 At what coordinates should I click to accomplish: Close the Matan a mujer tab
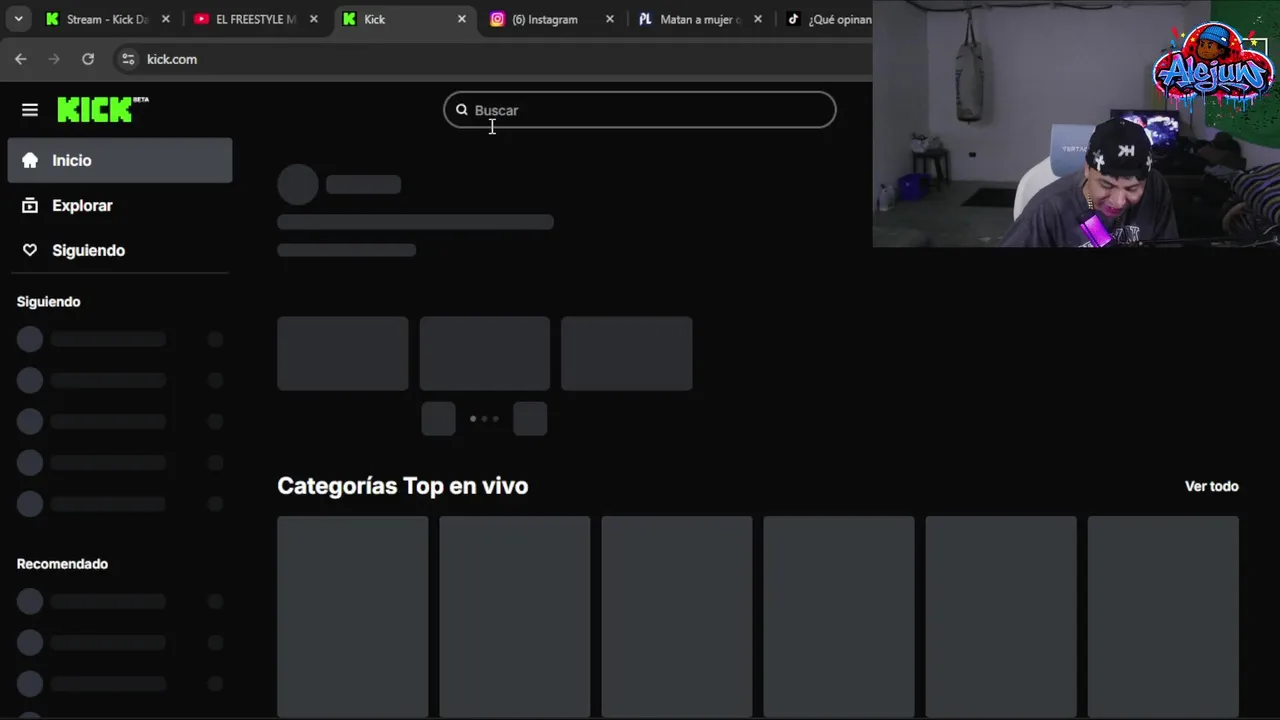(758, 19)
